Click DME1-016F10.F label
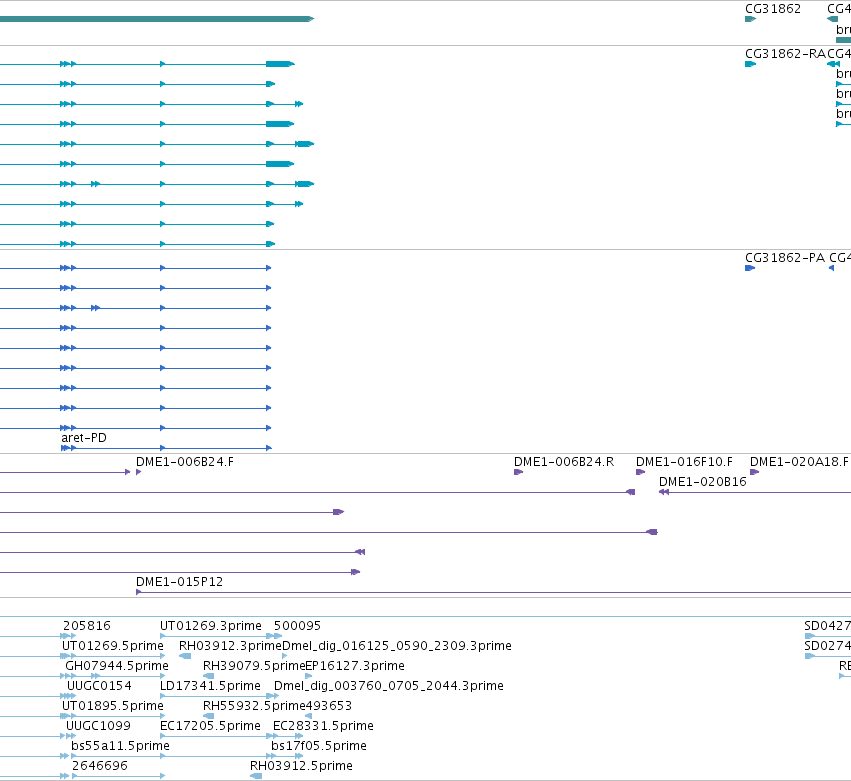This screenshot has width=851, height=781. pos(684,462)
